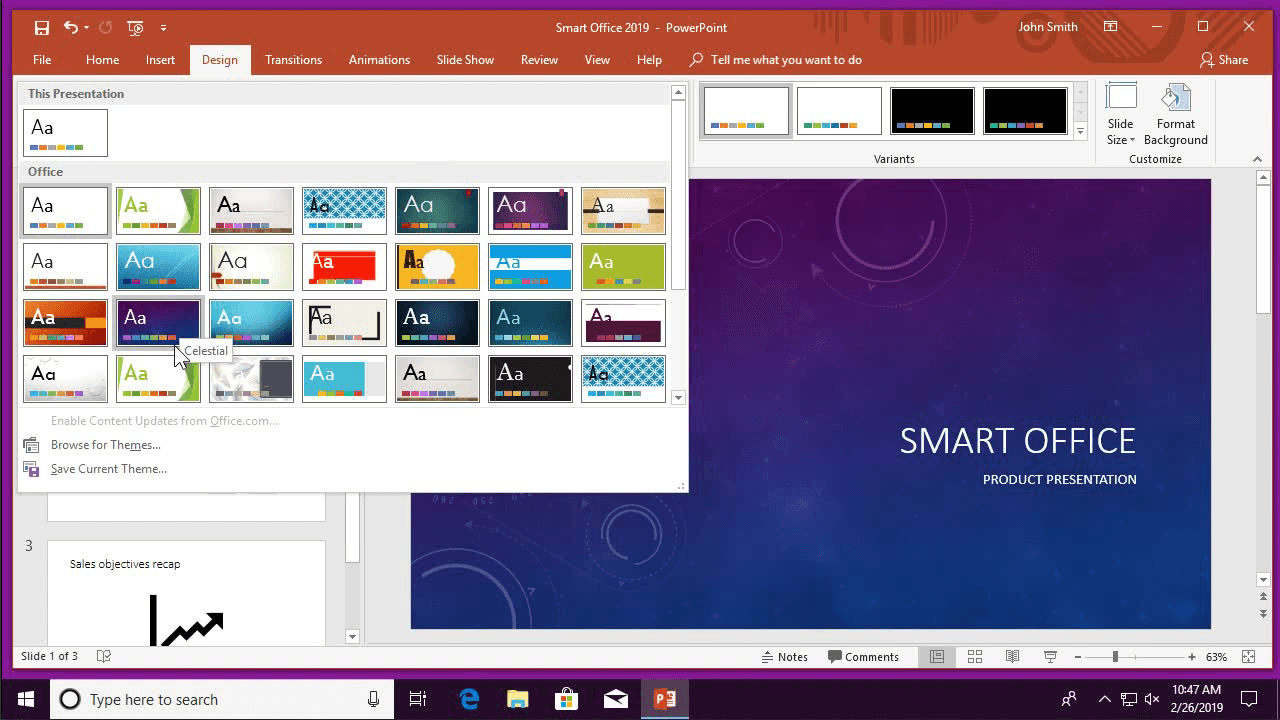
Task: Switch to the Transitions tab
Action: [x=293, y=59]
